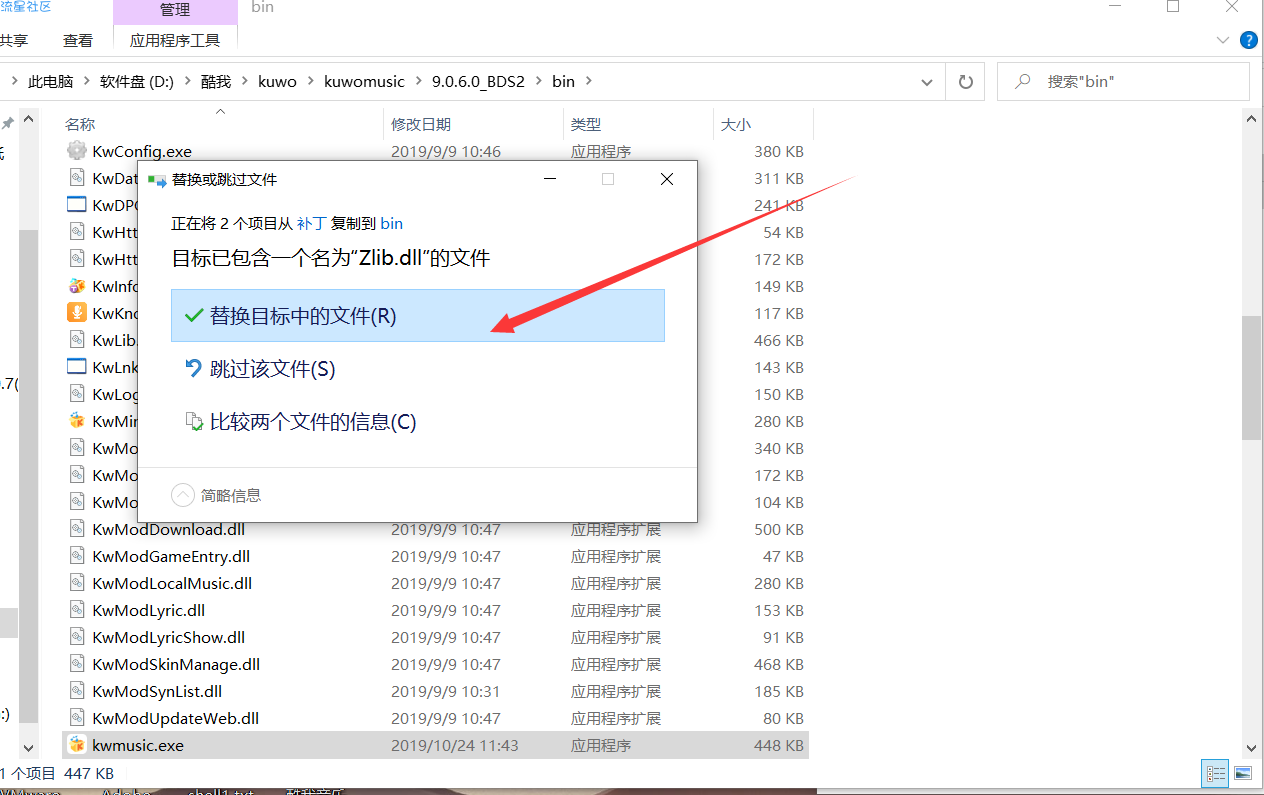Open Explorer help with the question mark icon
1264x795 pixels.
click(1249, 41)
